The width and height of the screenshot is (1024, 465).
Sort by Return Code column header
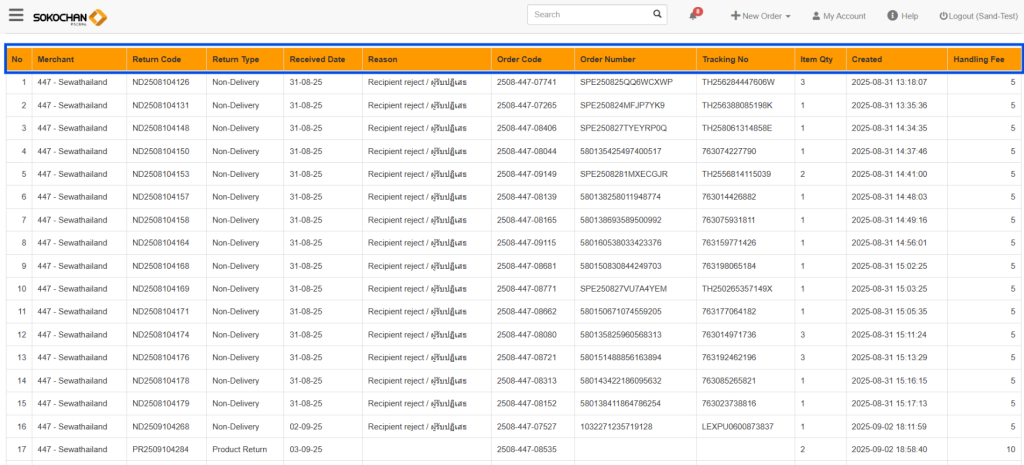(x=157, y=59)
